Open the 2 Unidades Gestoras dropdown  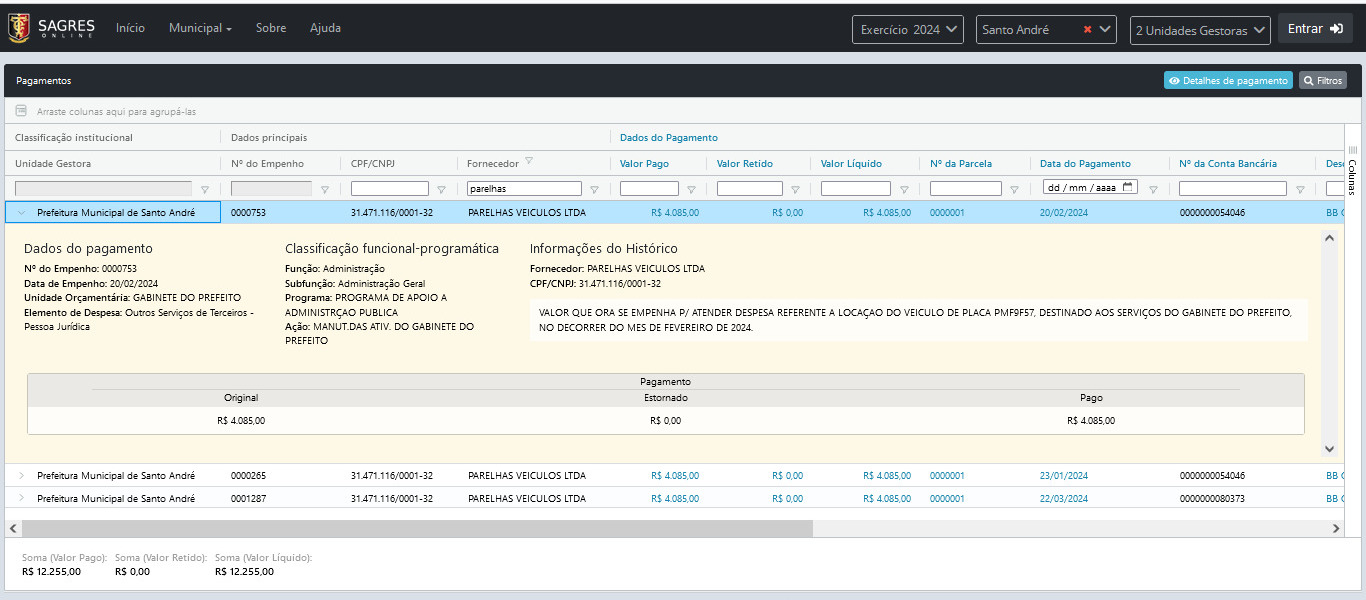coord(1199,30)
